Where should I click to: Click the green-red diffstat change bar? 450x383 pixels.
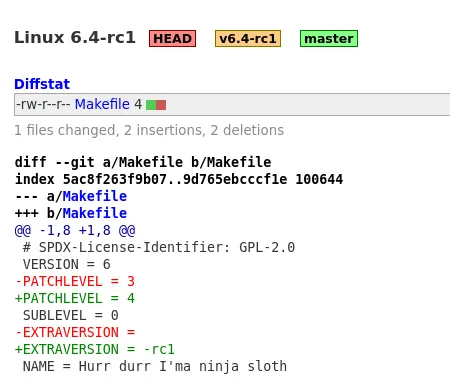156,105
